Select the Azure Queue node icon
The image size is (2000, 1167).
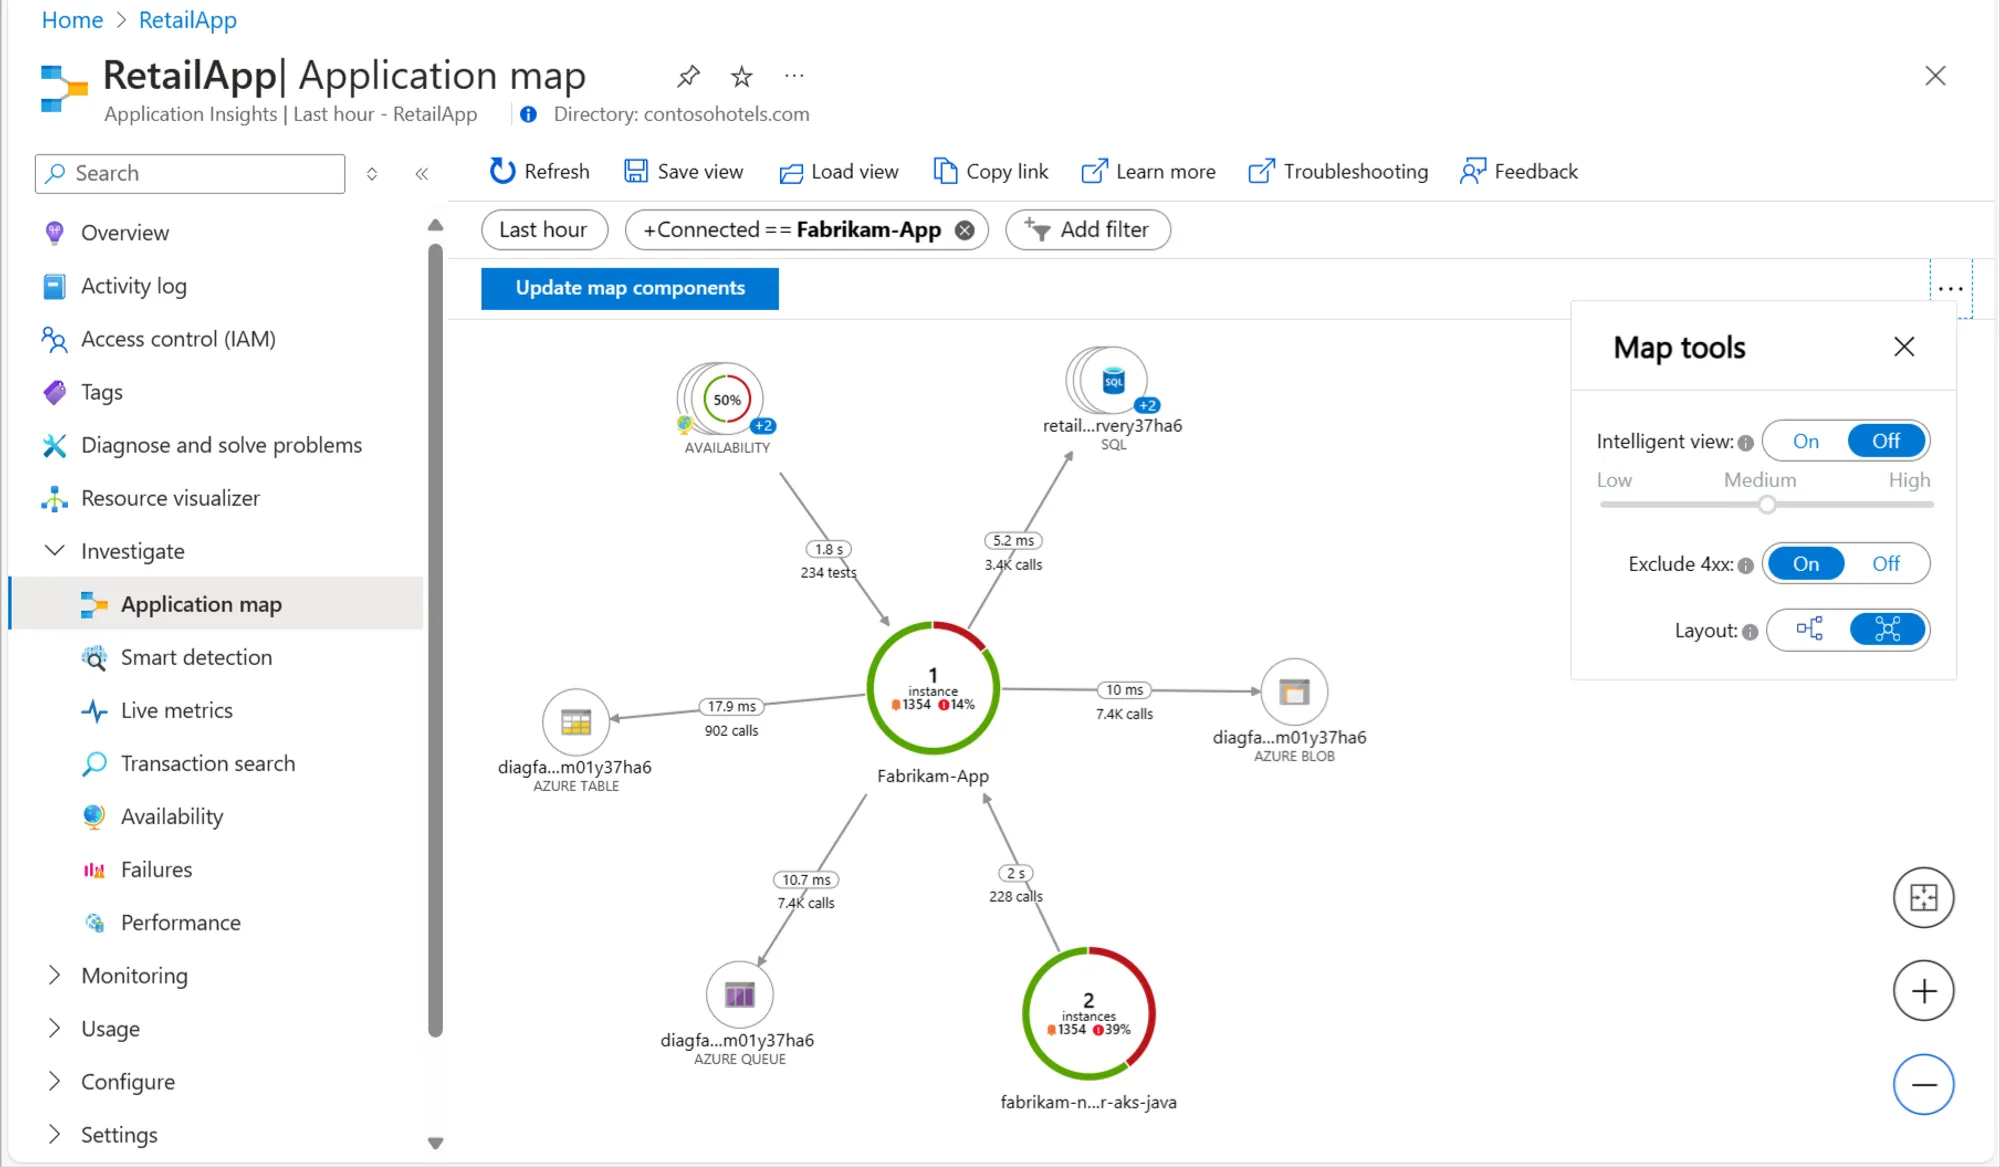click(740, 995)
